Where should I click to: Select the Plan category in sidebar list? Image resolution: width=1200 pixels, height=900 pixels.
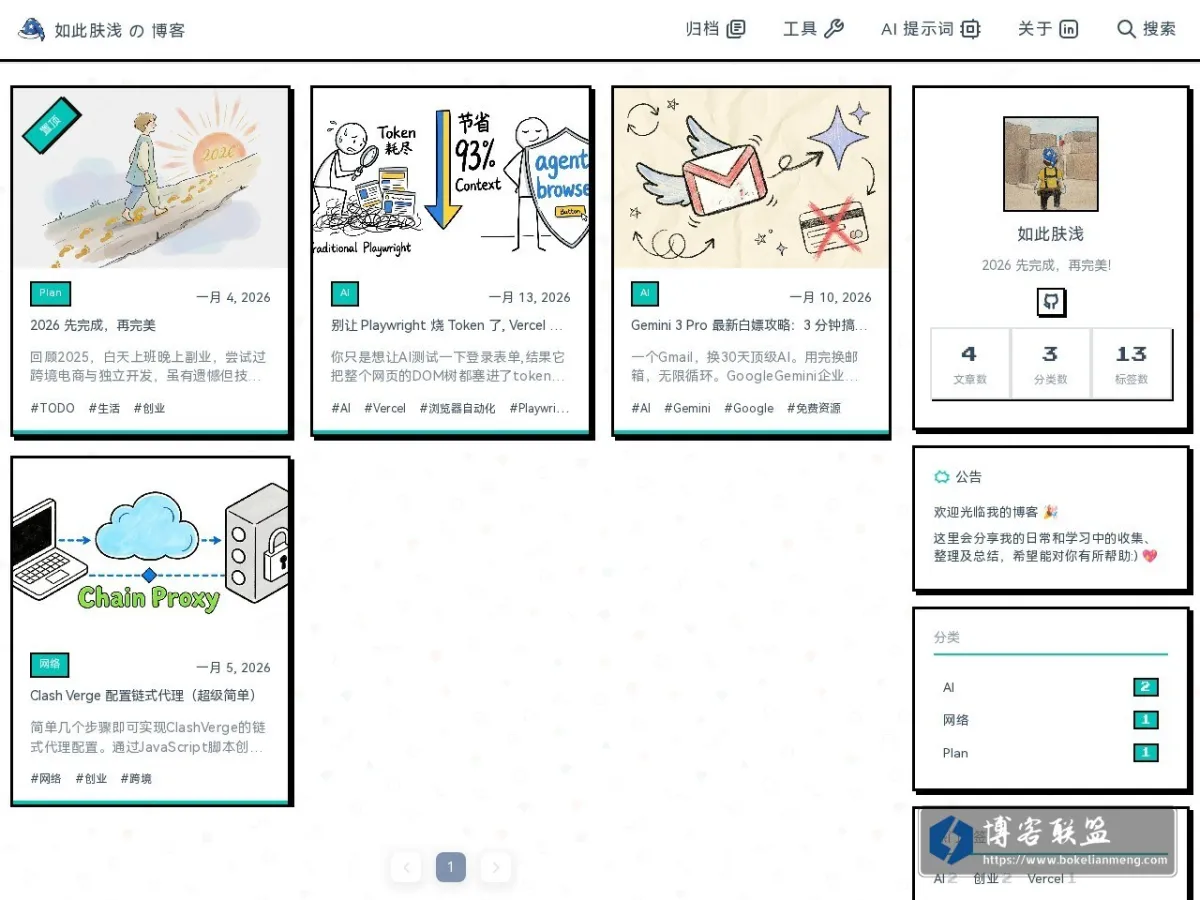(1051, 753)
